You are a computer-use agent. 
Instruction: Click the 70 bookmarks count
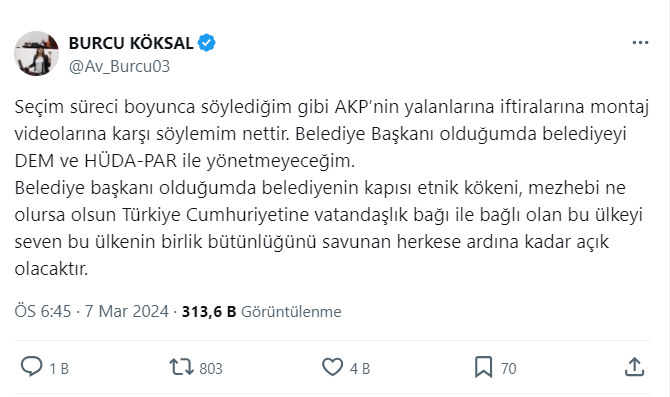508,368
